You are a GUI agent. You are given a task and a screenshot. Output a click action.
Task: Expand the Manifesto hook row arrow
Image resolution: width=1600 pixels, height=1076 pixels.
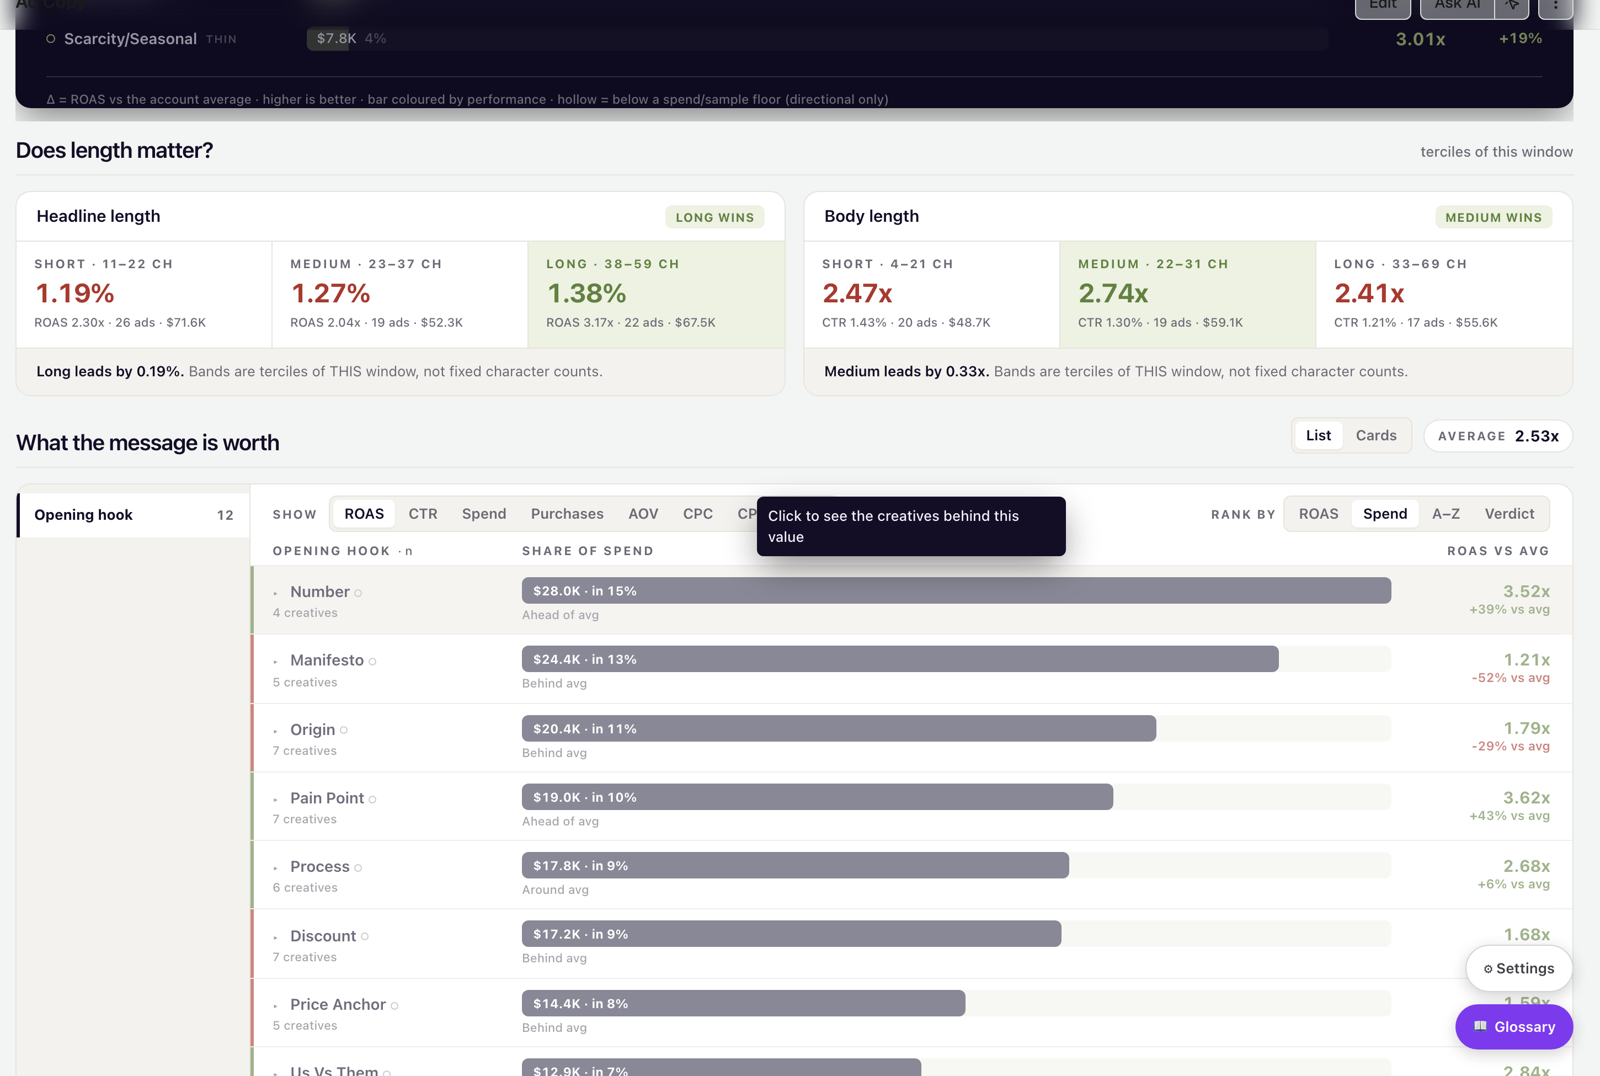(x=276, y=661)
